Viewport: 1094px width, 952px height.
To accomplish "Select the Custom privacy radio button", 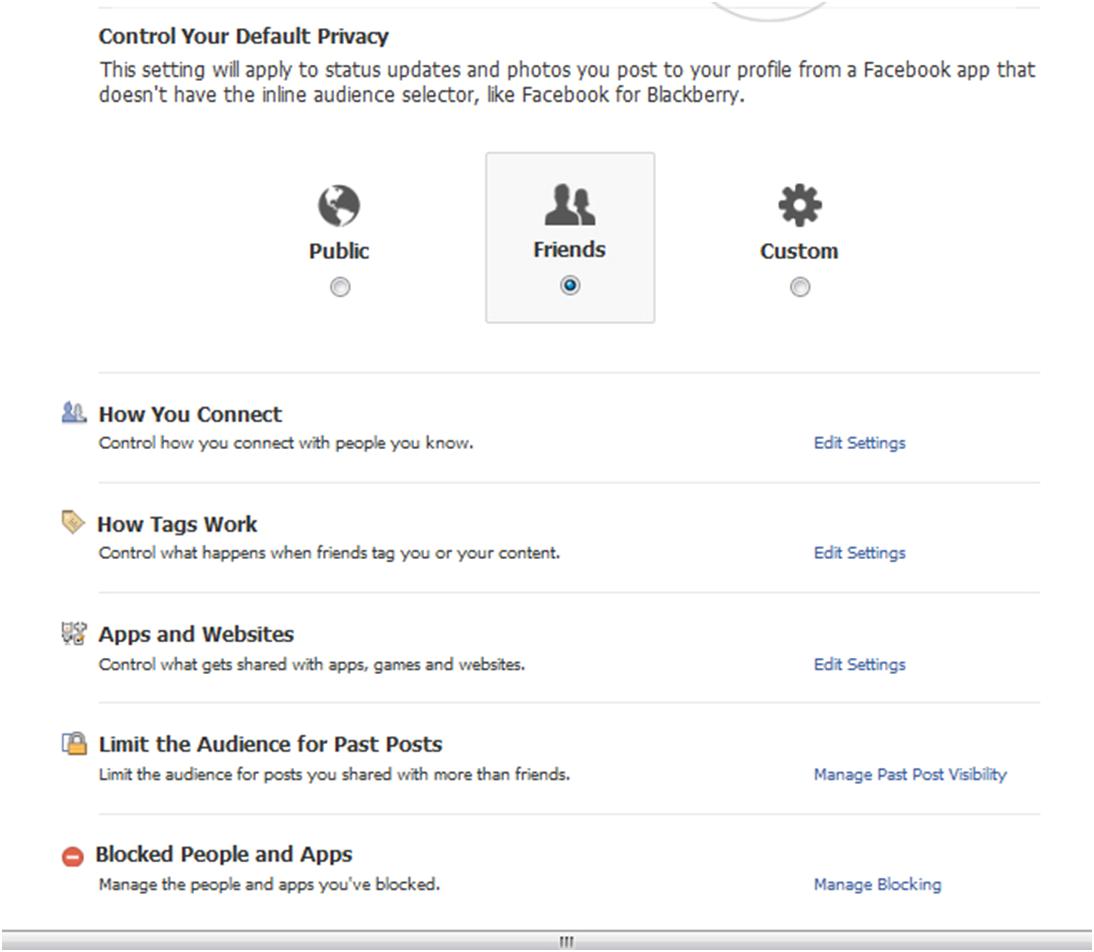I will tap(799, 288).
